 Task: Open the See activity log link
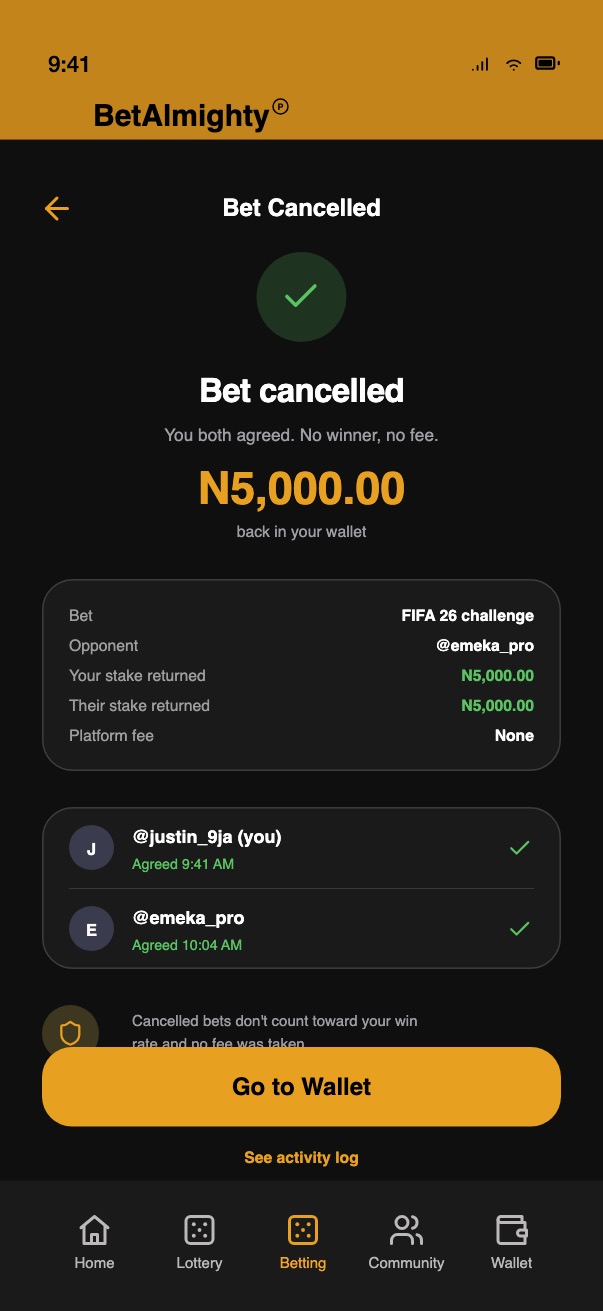pos(301,1157)
